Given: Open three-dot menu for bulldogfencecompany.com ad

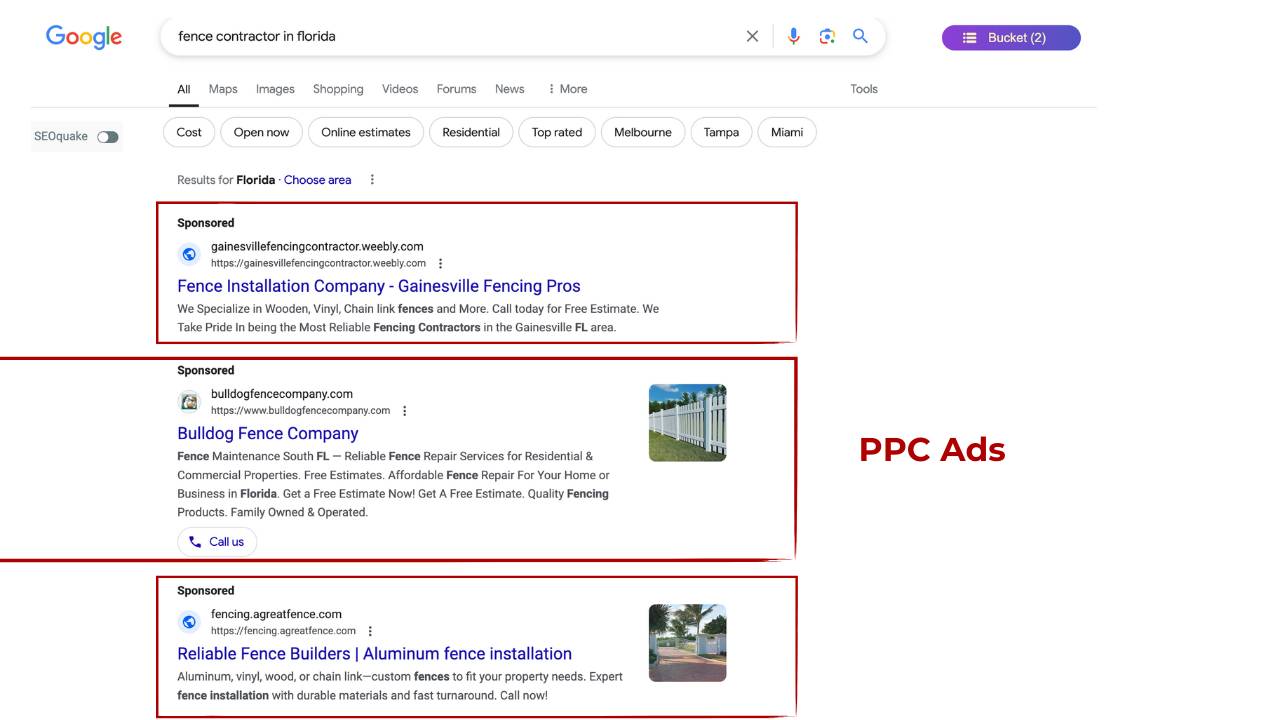Looking at the screenshot, I should click(404, 411).
